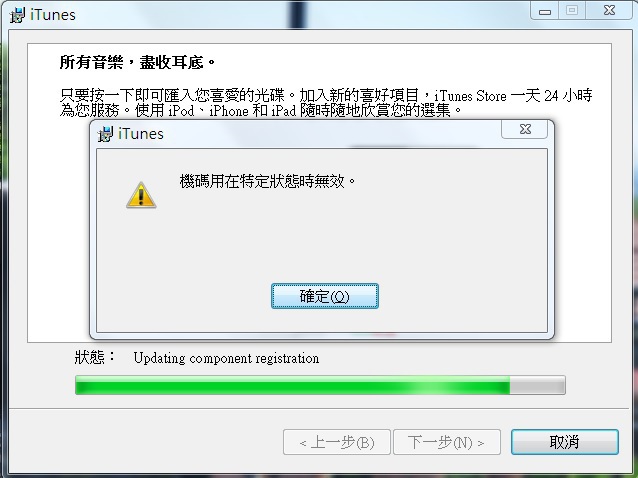Close the inner iTunes warning dialog
The image size is (638, 478).
click(x=524, y=129)
